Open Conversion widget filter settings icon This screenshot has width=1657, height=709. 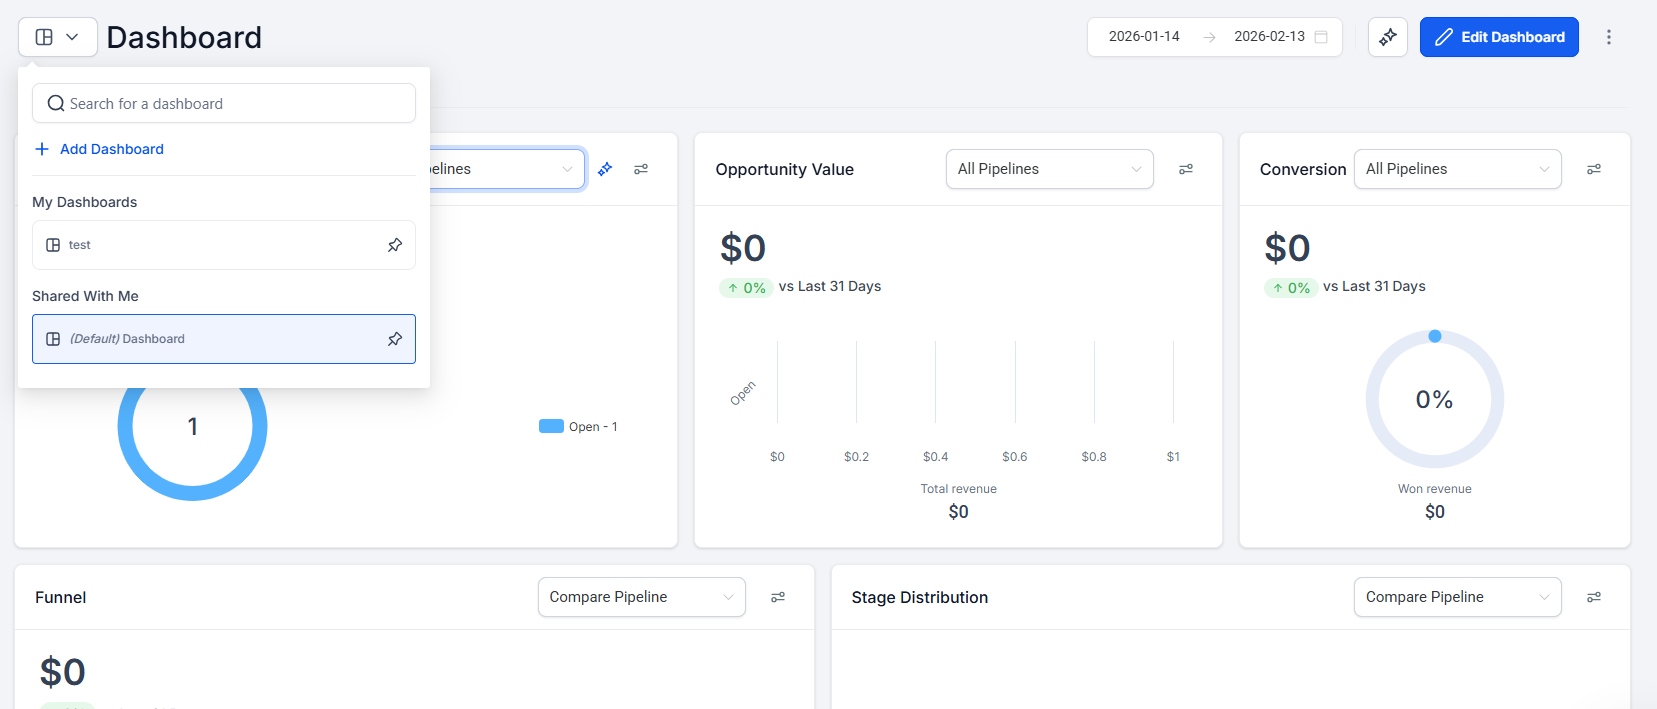[1594, 169]
